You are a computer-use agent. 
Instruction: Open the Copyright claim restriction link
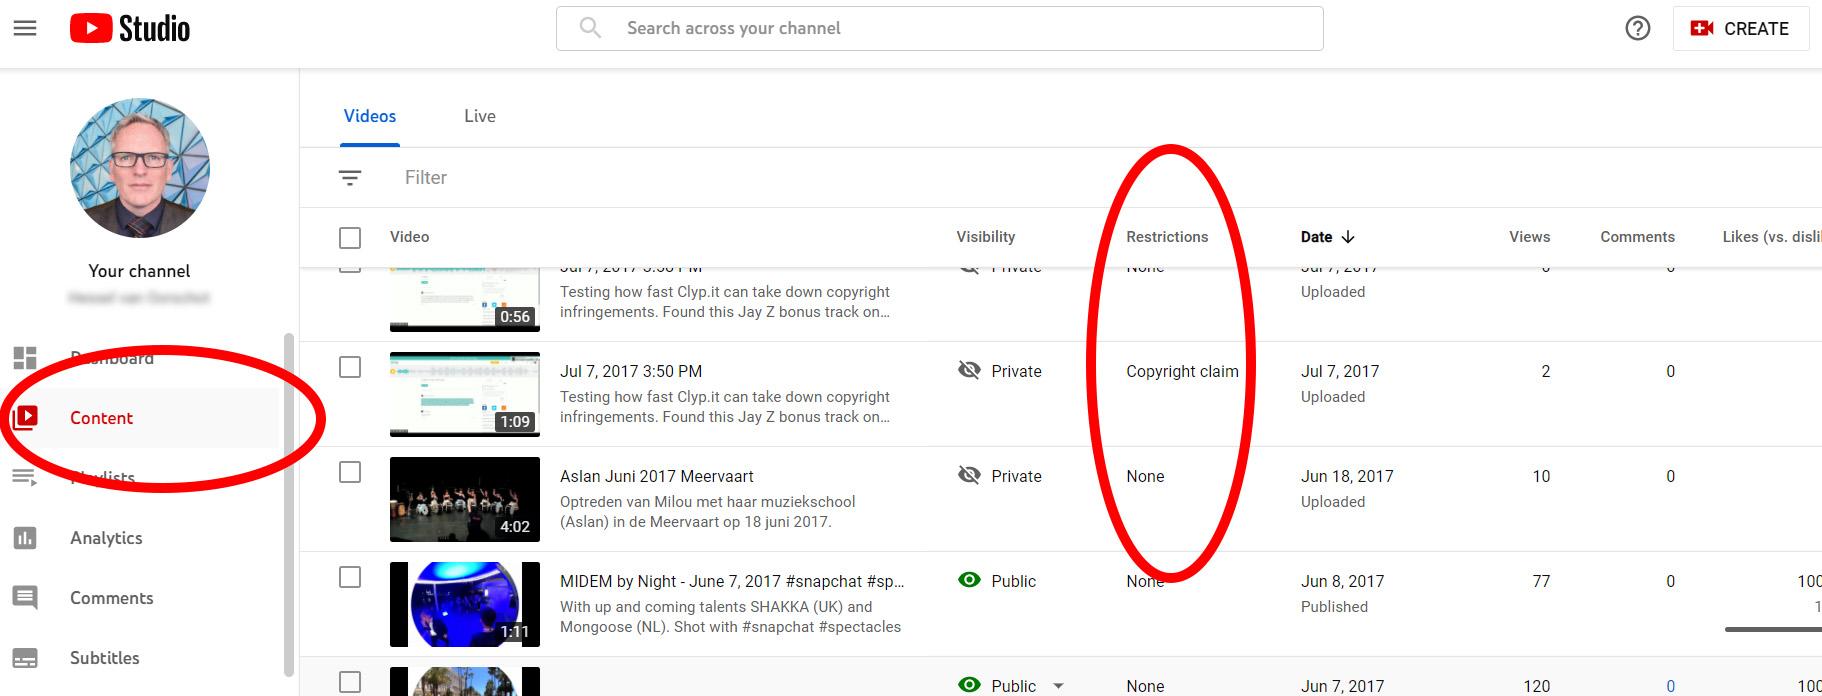point(1182,371)
